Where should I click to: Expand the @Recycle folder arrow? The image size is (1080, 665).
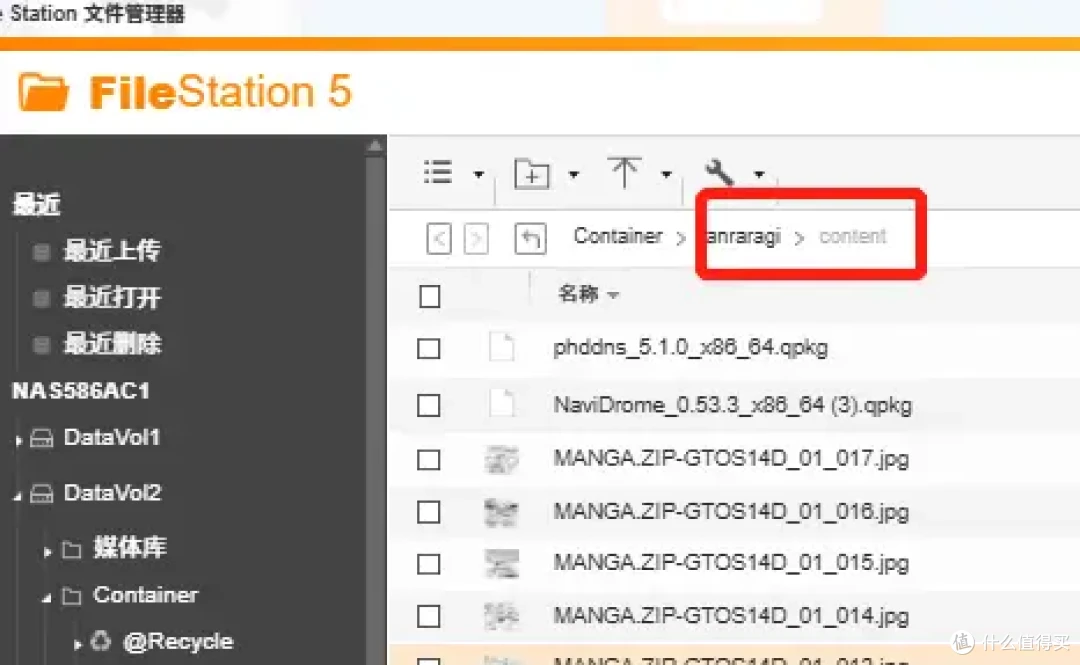[77, 644]
